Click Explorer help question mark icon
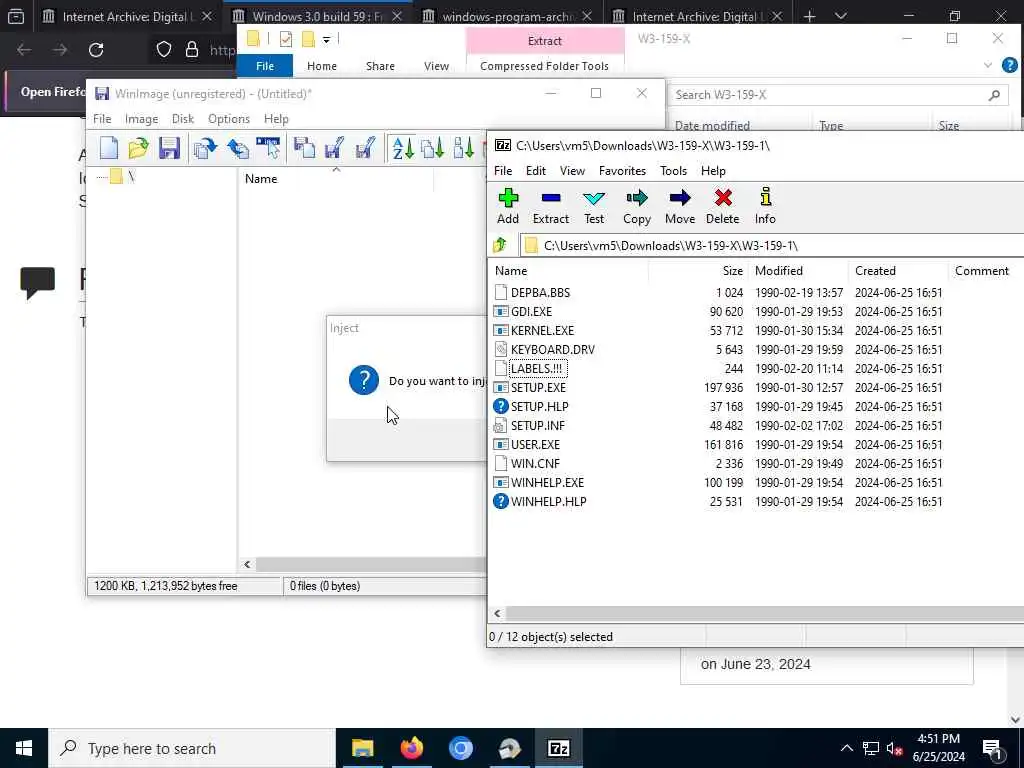 1009,65
